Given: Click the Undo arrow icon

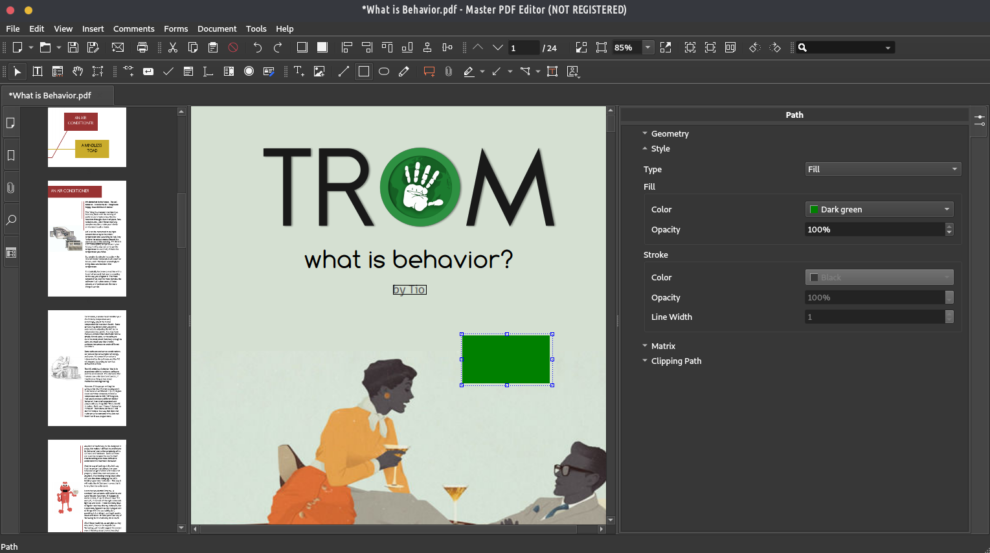Looking at the screenshot, I should click(x=257, y=47).
